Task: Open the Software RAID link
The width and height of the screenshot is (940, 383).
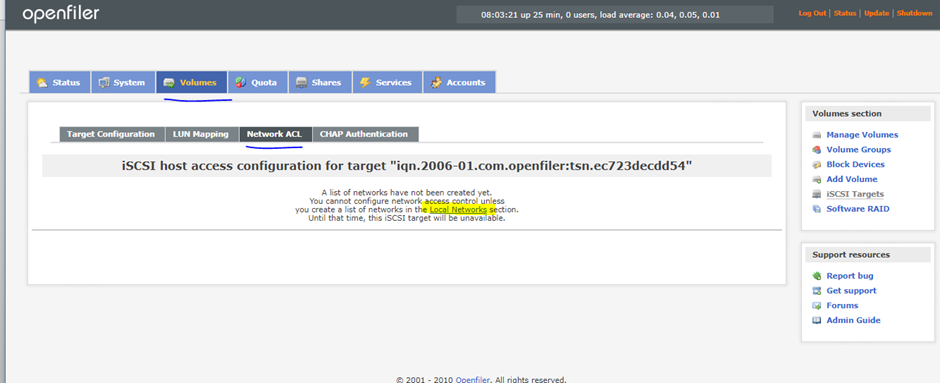Action: tap(858, 209)
